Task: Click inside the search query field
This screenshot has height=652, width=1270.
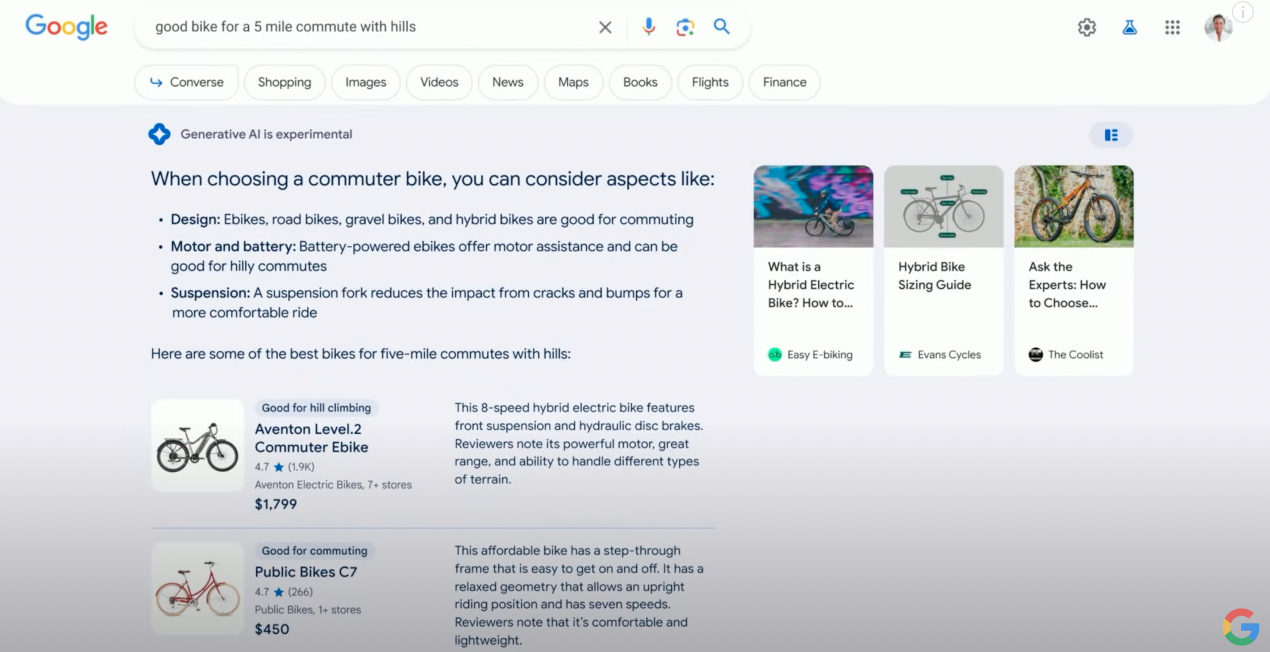Action: click(370, 27)
